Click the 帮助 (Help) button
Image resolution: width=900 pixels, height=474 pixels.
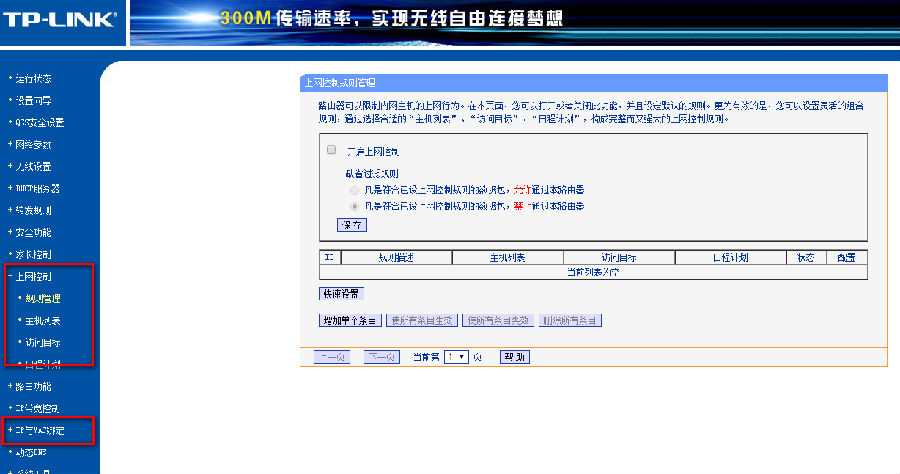pos(514,357)
